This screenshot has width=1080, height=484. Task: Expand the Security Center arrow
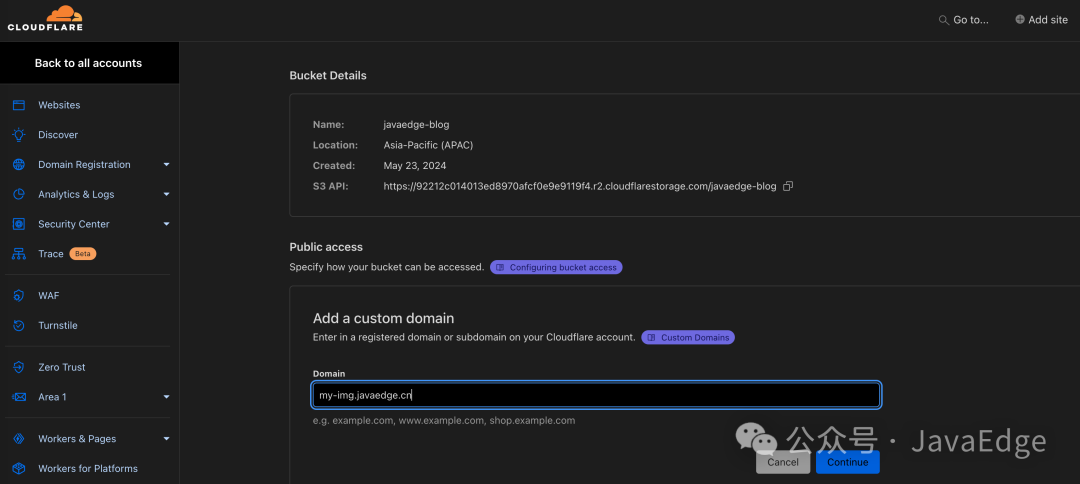[x=167, y=224]
